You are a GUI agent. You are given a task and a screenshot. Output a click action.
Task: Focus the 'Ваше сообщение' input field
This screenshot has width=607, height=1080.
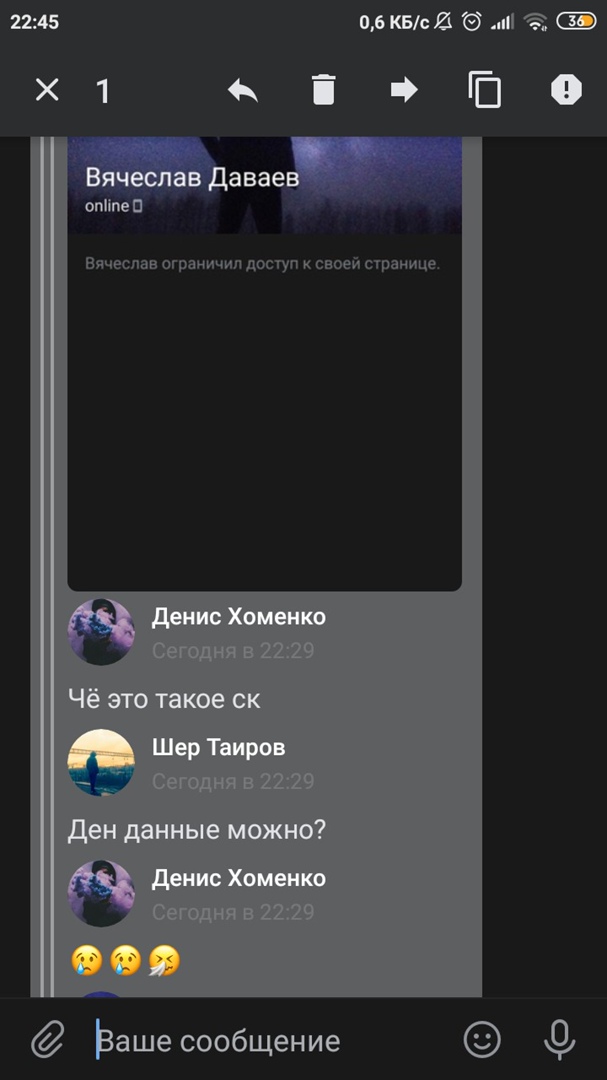pos(276,1041)
